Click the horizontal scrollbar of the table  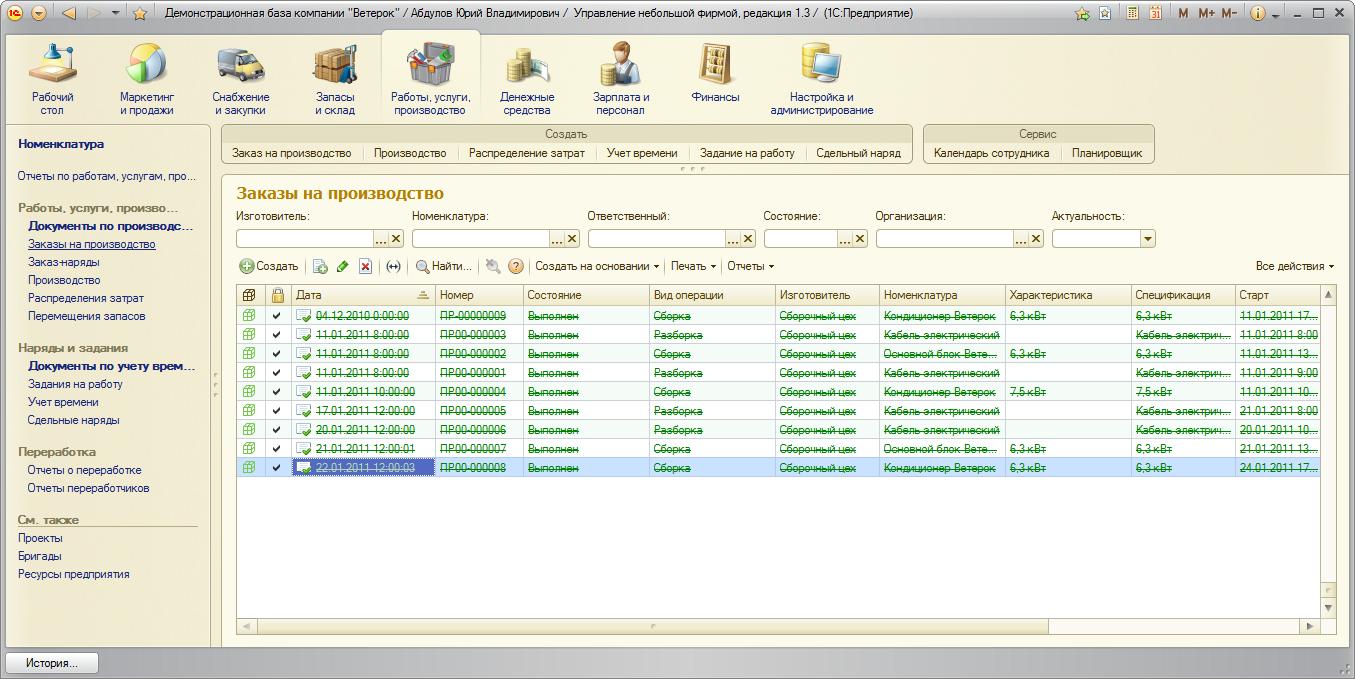point(651,626)
